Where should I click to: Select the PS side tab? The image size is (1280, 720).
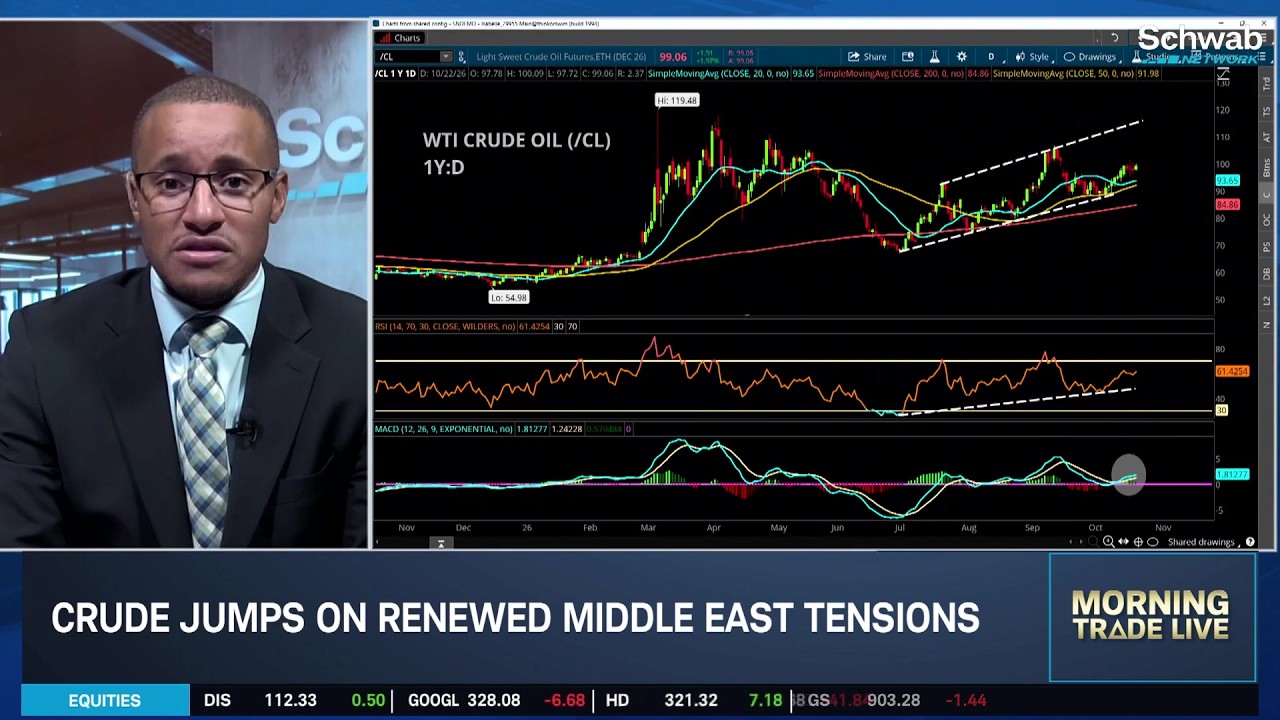(x=1267, y=246)
